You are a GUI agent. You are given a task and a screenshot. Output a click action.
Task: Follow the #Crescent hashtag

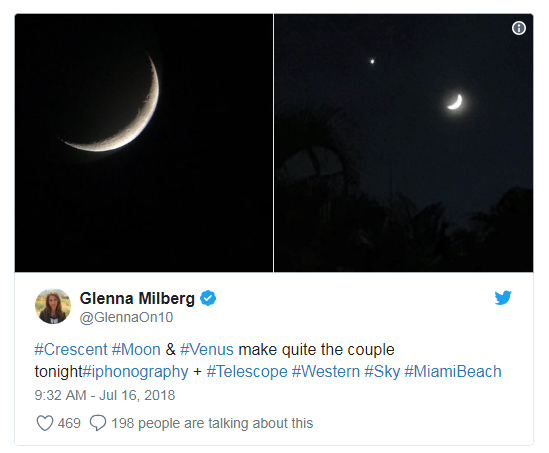pyautogui.click(x=71, y=349)
